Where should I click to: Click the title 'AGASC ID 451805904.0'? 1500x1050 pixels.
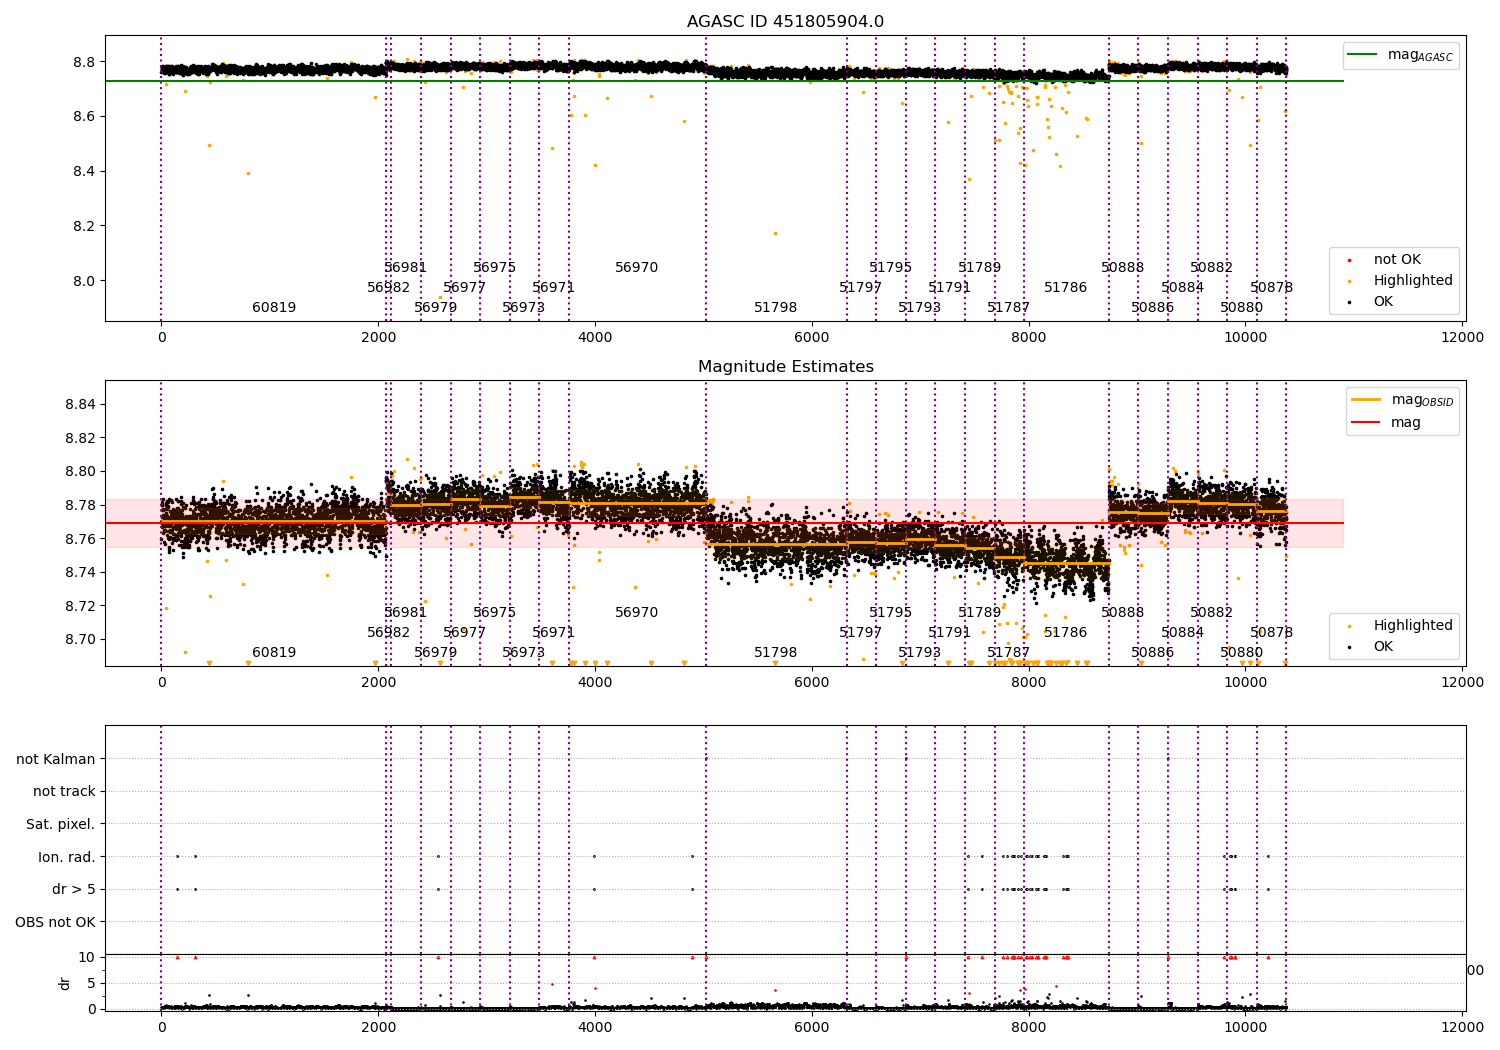(x=785, y=22)
